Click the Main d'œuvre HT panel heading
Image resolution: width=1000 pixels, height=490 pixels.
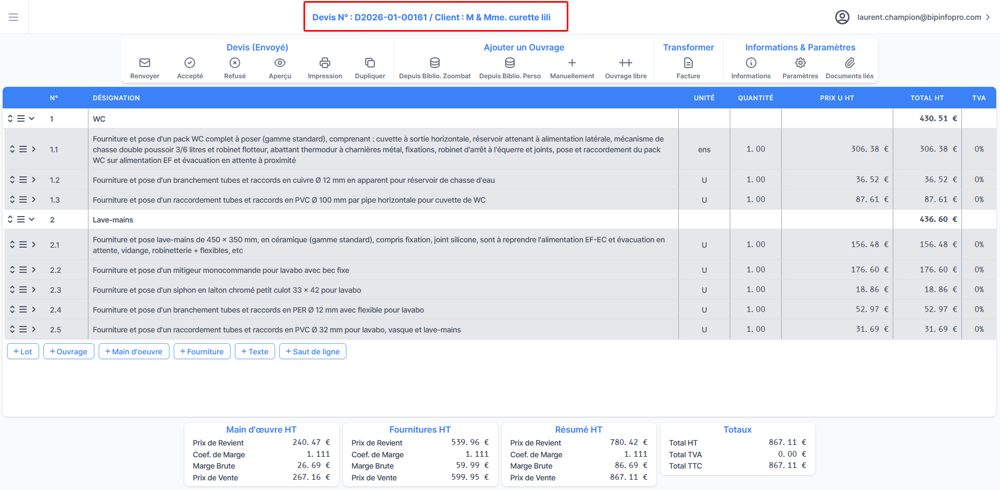(x=261, y=430)
